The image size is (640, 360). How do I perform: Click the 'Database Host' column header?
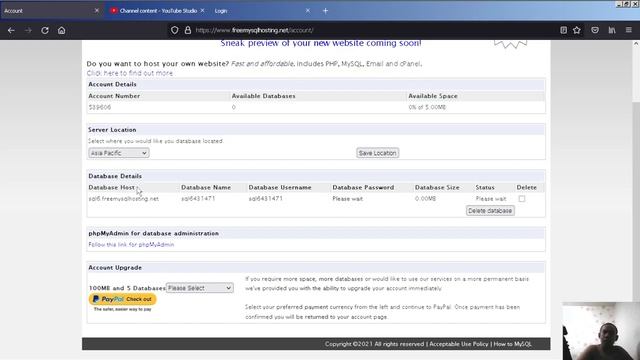pyautogui.click(x=111, y=187)
